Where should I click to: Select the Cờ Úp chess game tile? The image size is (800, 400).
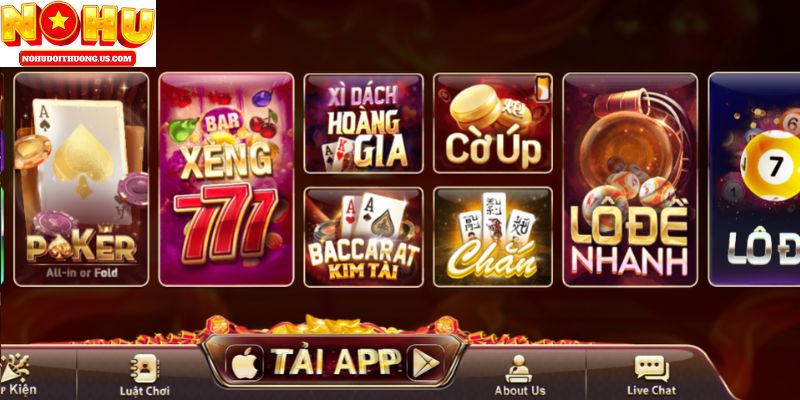493,123
